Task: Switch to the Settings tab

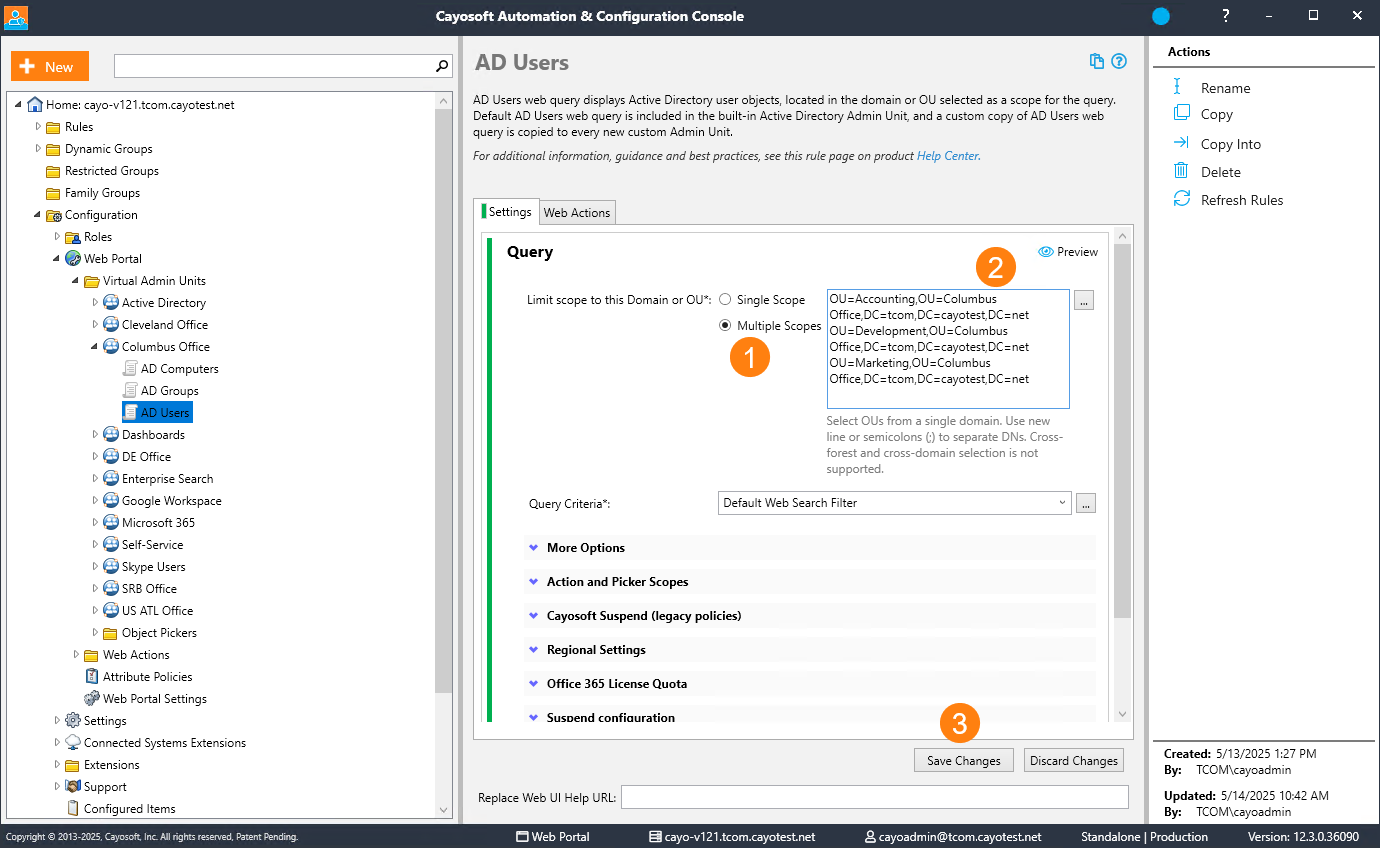Action: click(507, 211)
